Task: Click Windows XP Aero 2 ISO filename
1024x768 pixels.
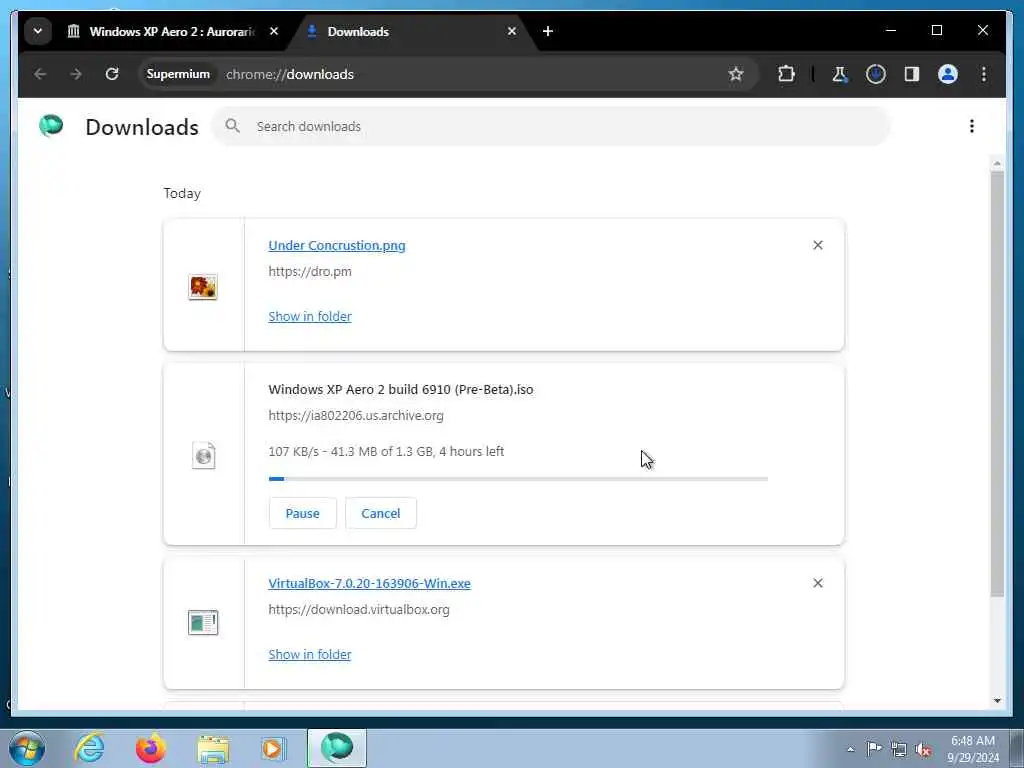Action: 401,389
